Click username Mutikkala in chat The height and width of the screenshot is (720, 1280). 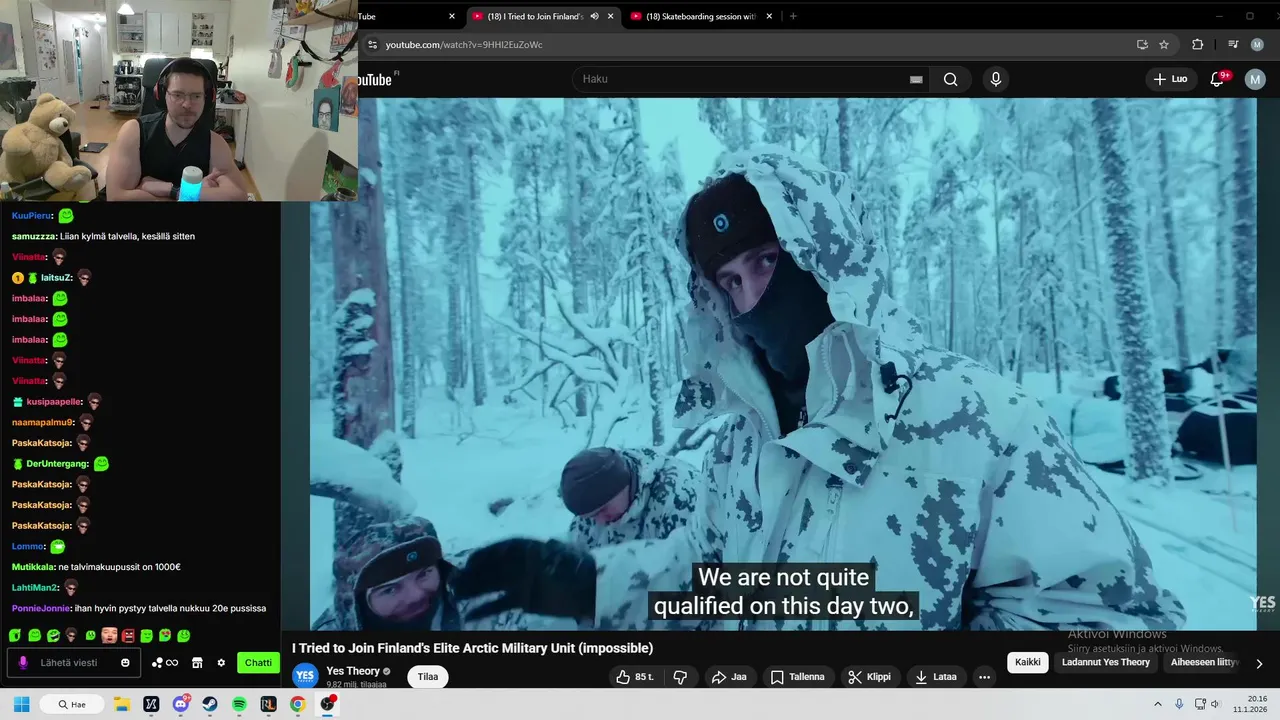click(x=33, y=567)
